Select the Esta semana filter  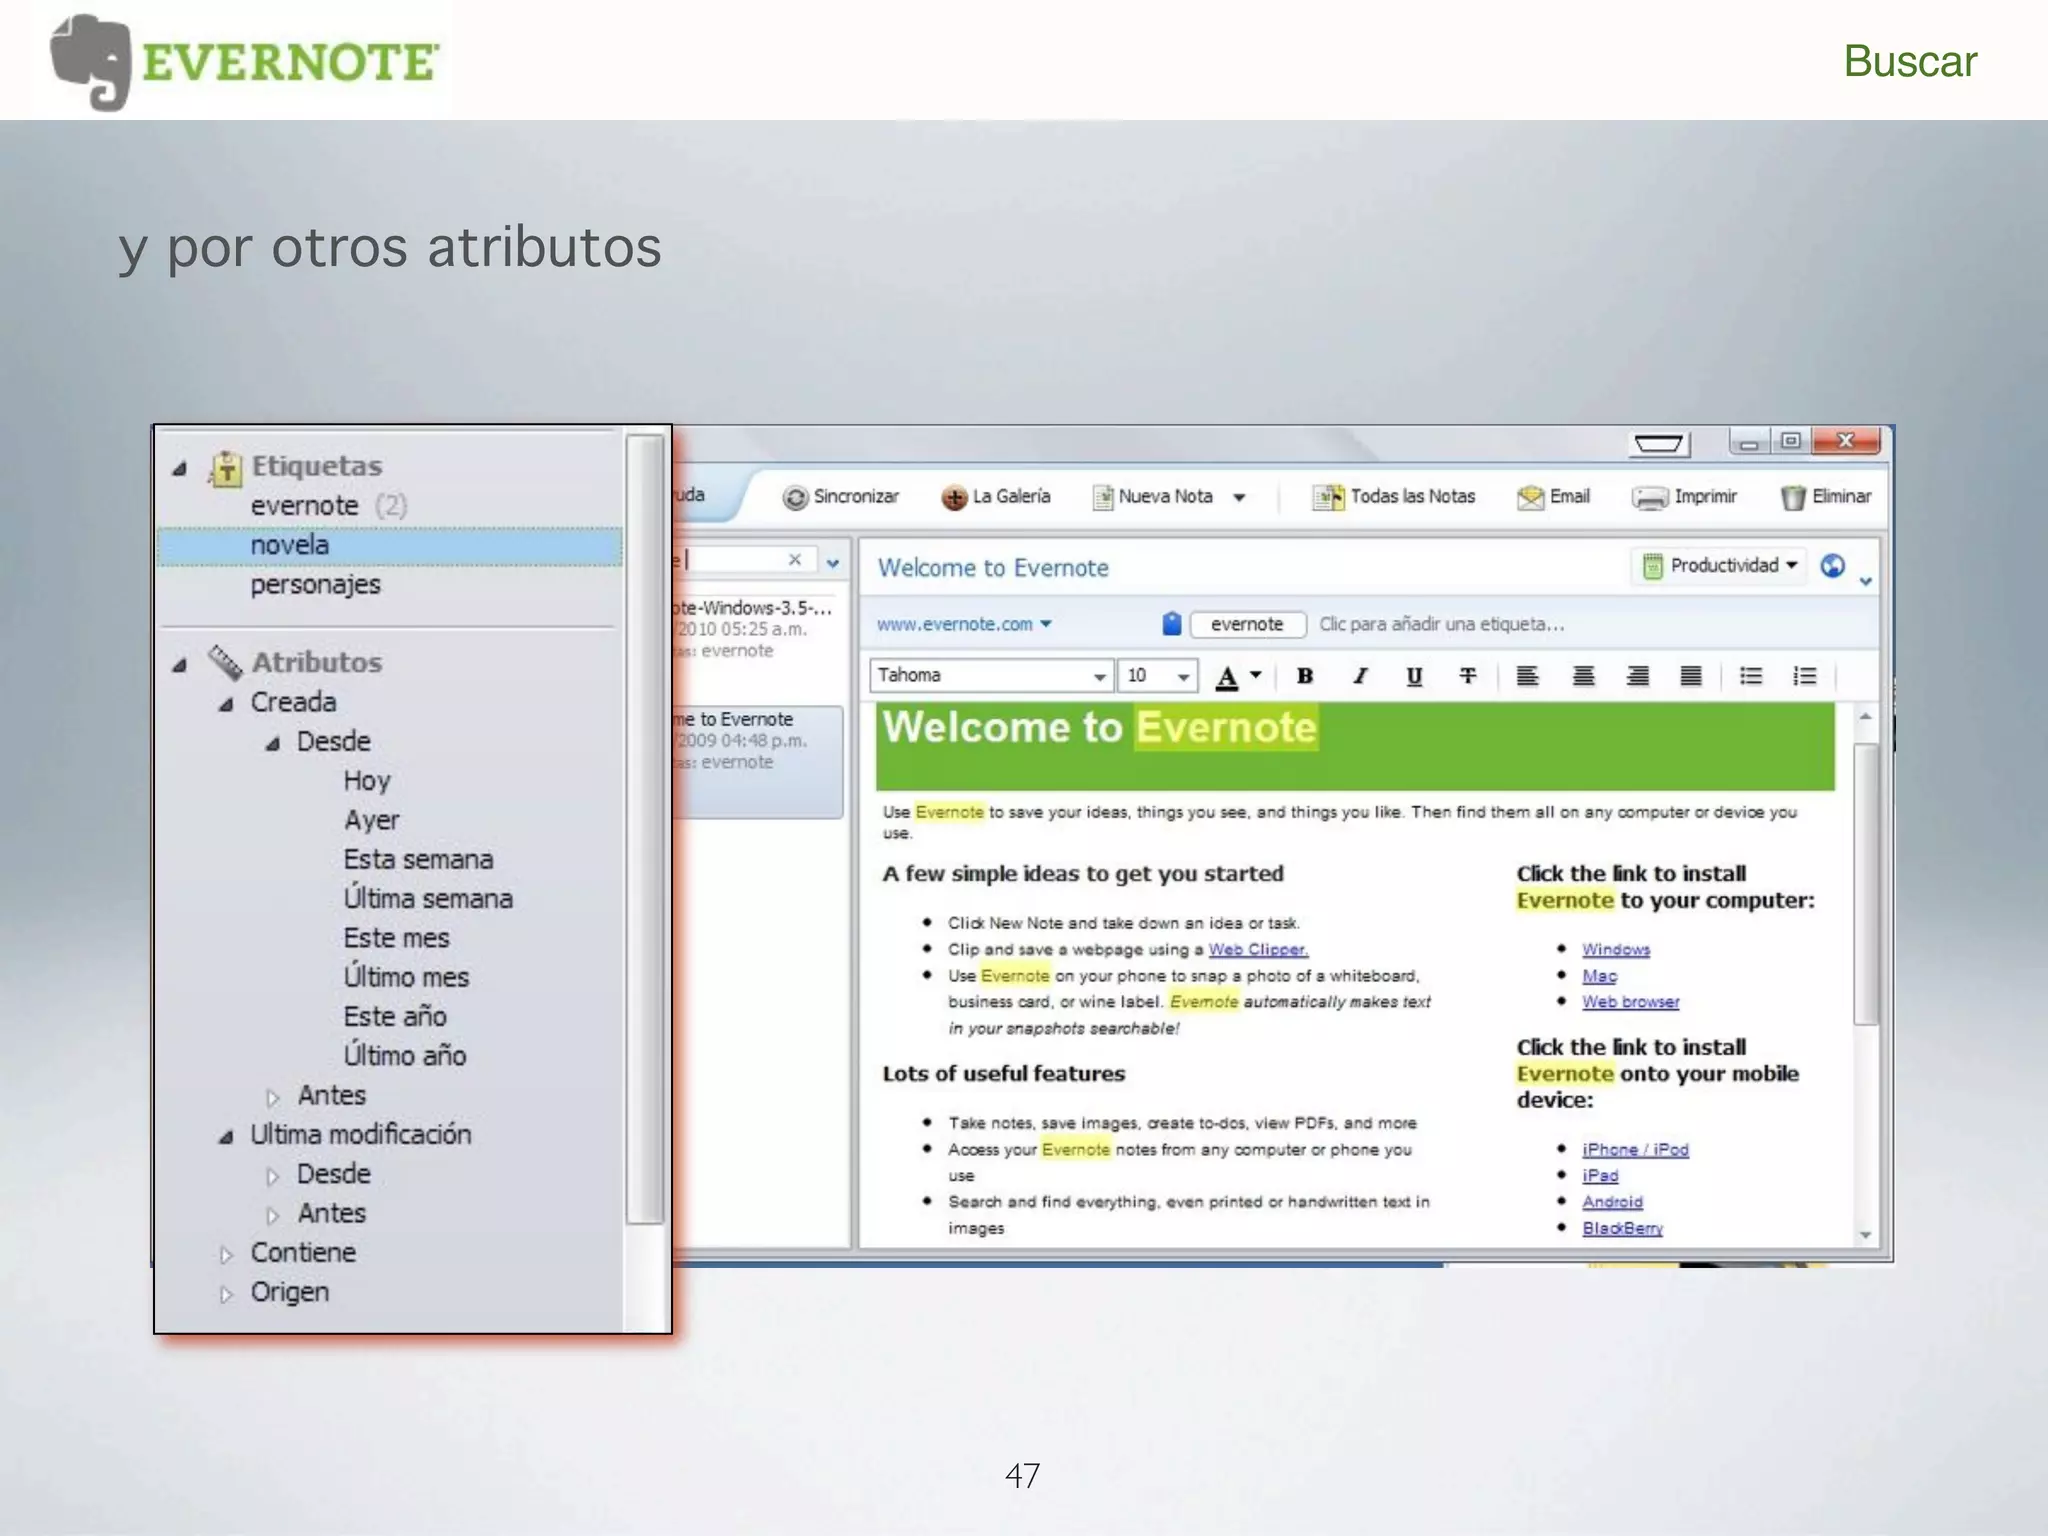tap(418, 860)
